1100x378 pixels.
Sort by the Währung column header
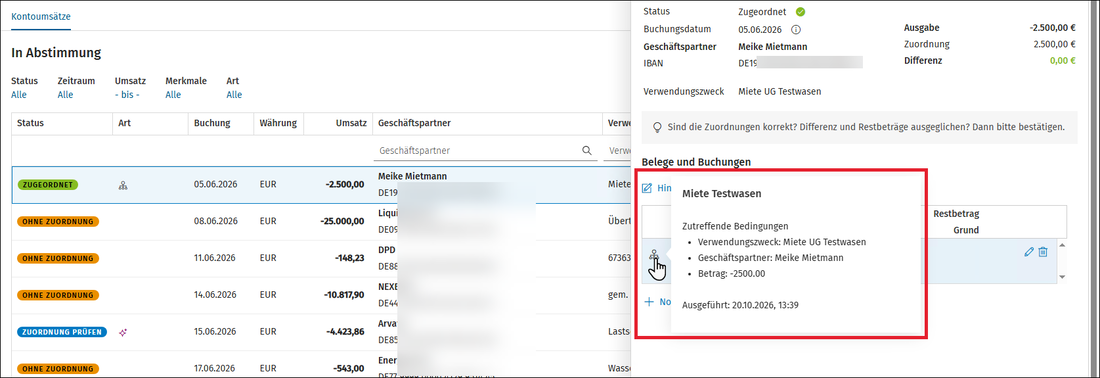[x=278, y=123]
